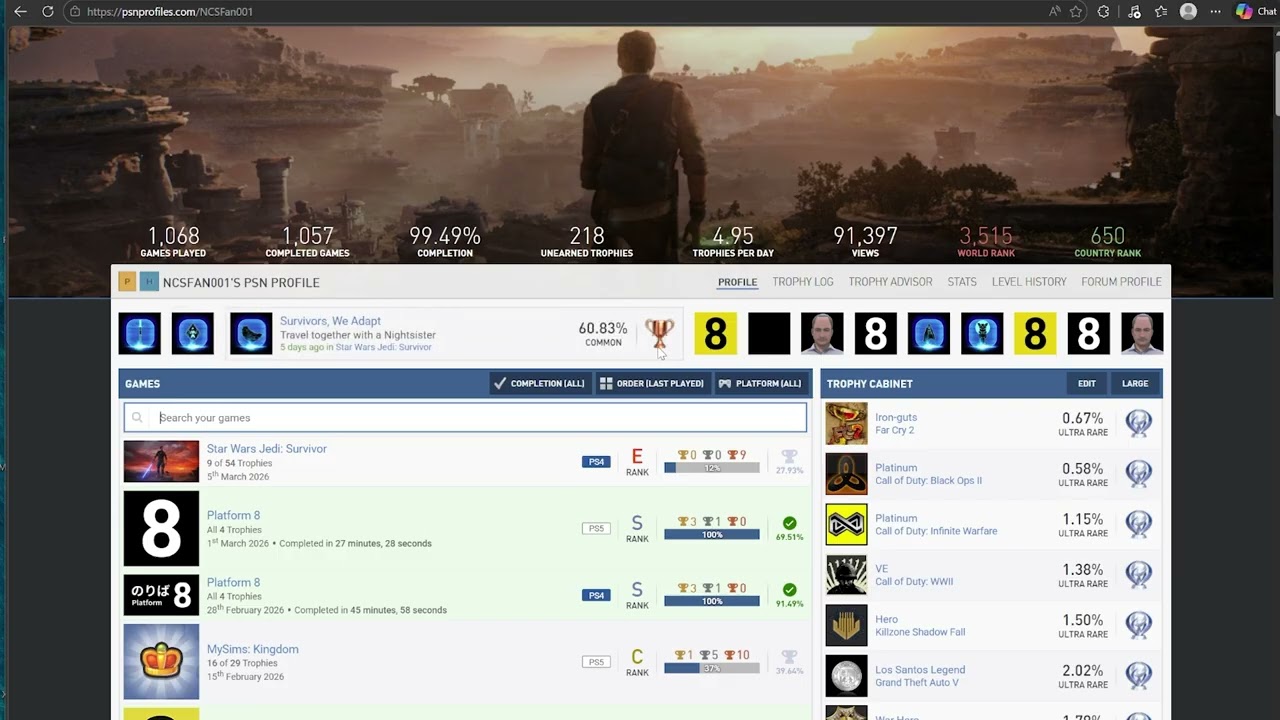Click the Search your games field
Image resolution: width=1280 pixels, height=720 pixels.
pos(465,418)
